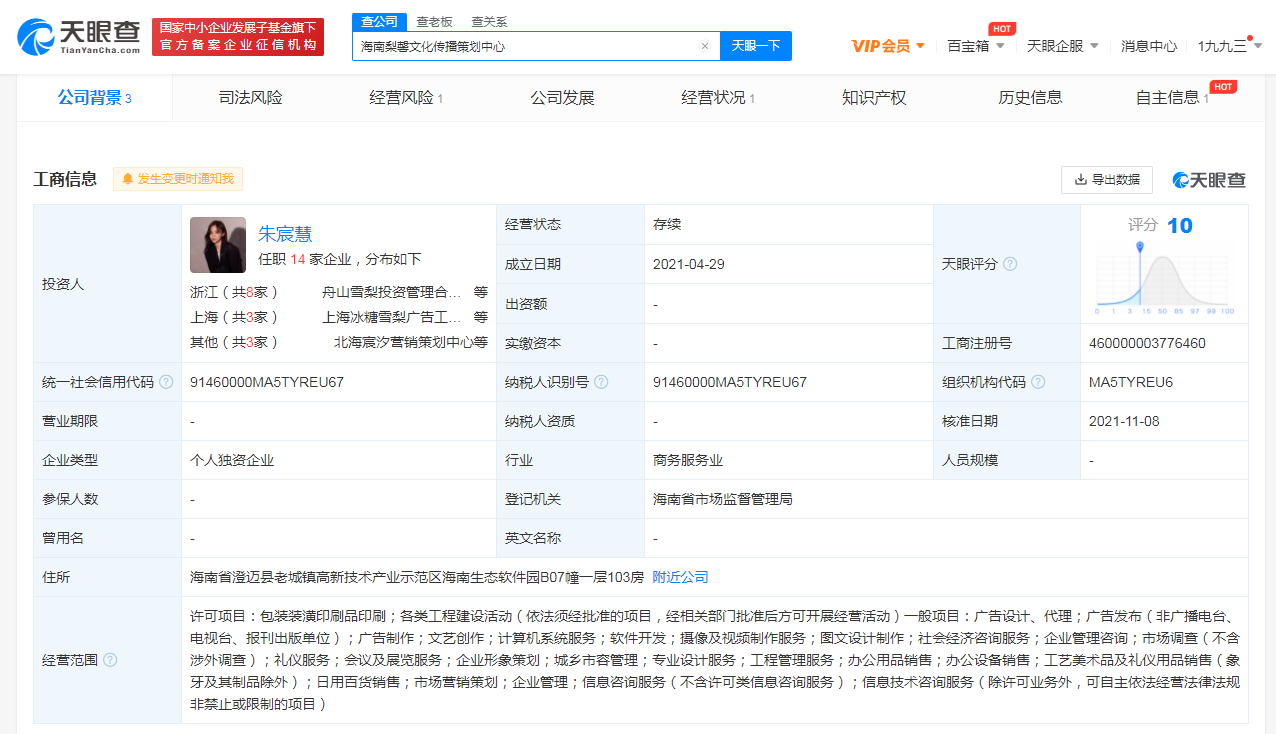This screenshot has width=1276, height=734.
Task: Open the 消息中心 link
Action: coord(1149,46)
